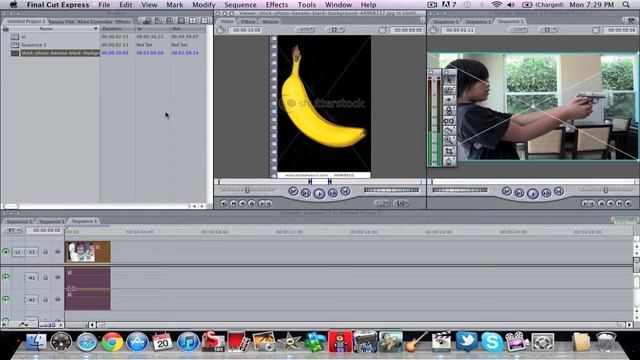Click Play In to Out in Canvas
The width and height of the screenshot is (640, 360).
coord(519,193)
